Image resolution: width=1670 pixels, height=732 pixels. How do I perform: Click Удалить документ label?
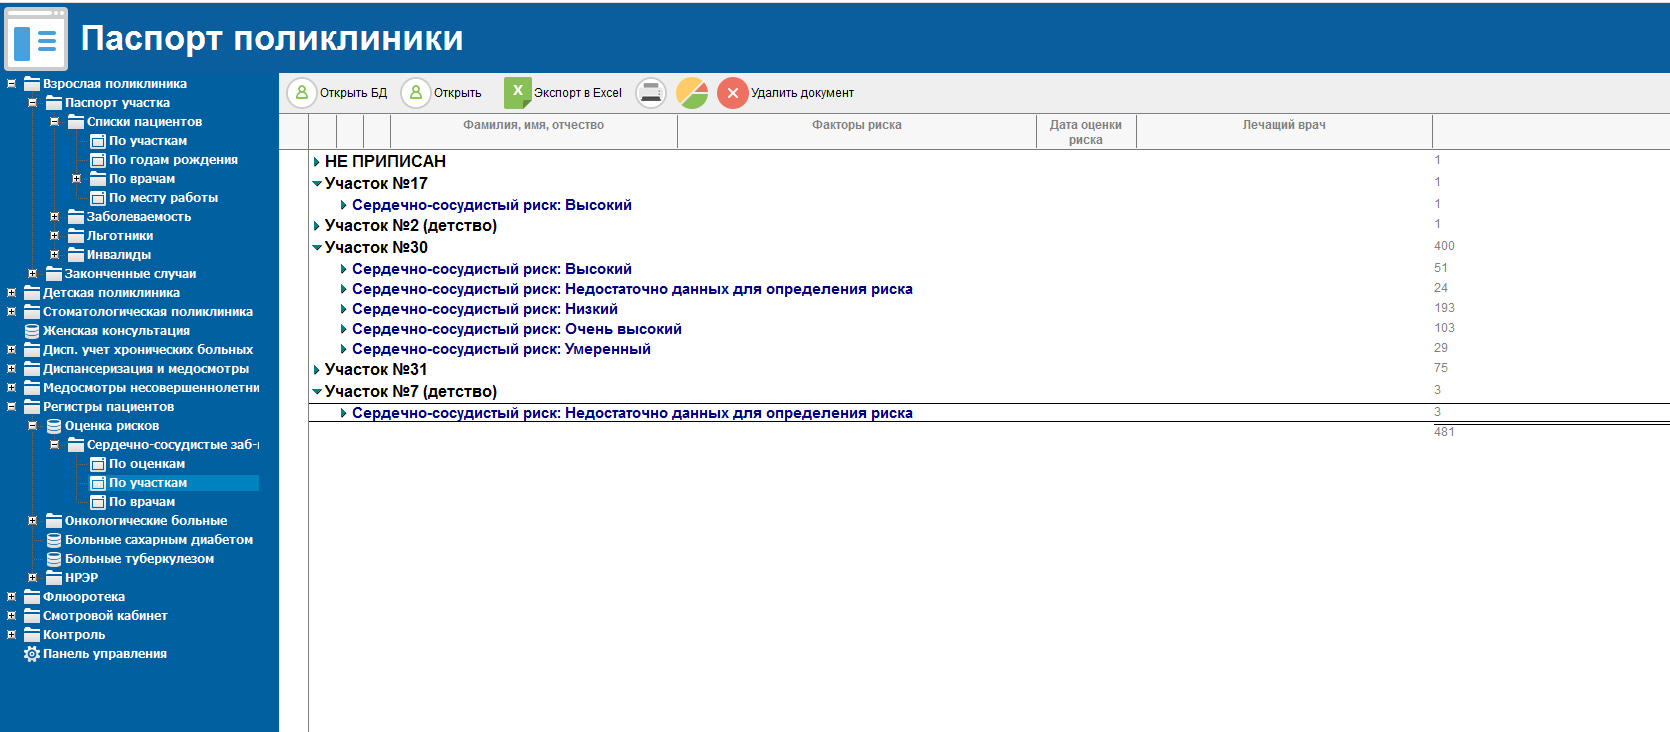click(x=802, y=93)
